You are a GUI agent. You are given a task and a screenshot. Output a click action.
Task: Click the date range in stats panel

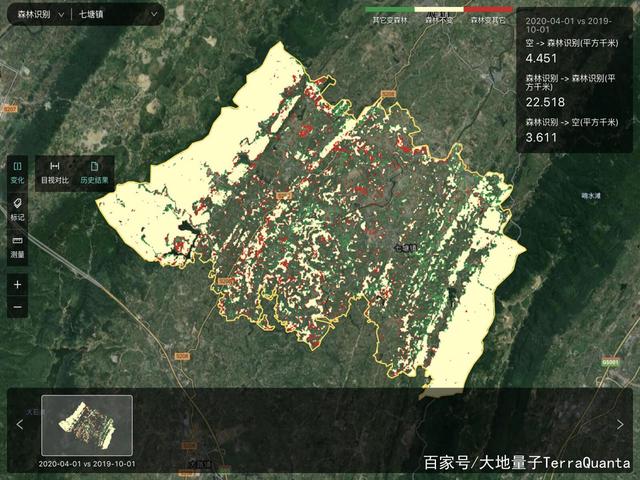(568, 25)
